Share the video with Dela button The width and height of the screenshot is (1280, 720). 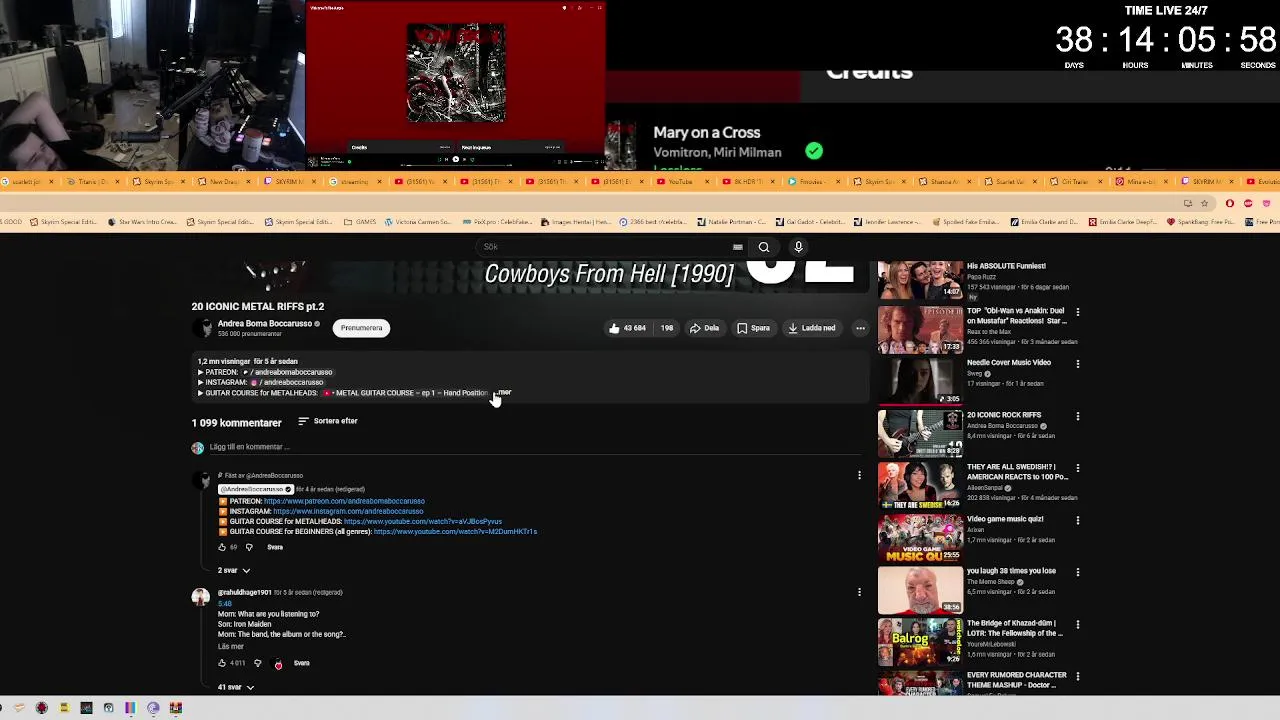click(705, 328)
